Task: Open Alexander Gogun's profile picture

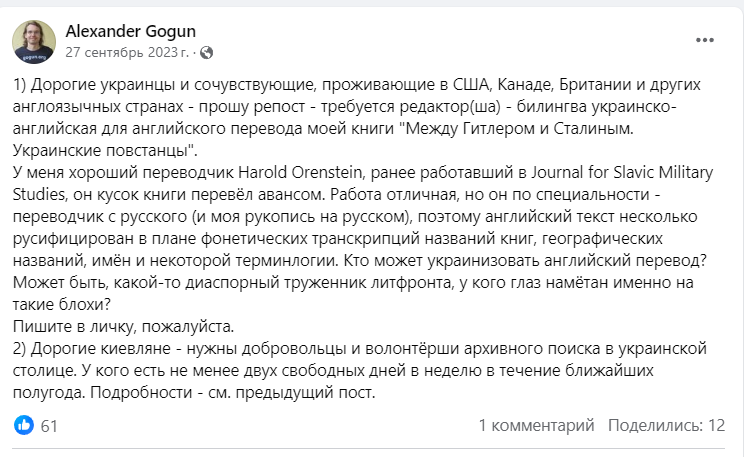Action: pos(34,42)
